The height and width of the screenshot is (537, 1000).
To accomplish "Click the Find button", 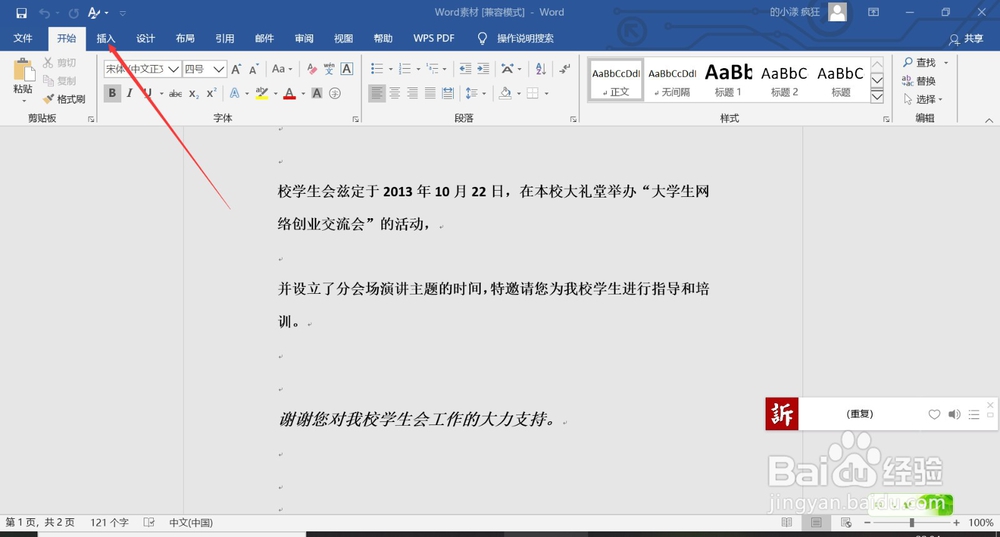I will click(x=920, y=63).
